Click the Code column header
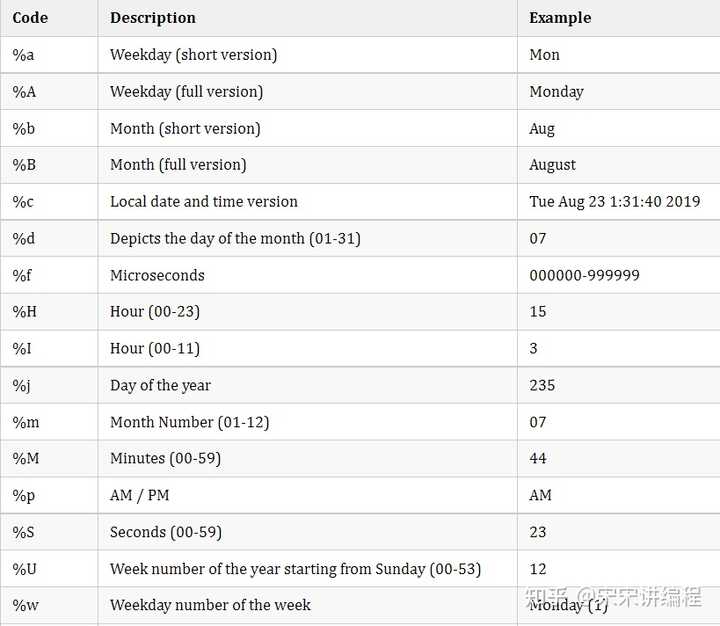The height and width of the screenshot is (626, 720). click(x=30, y=18)
